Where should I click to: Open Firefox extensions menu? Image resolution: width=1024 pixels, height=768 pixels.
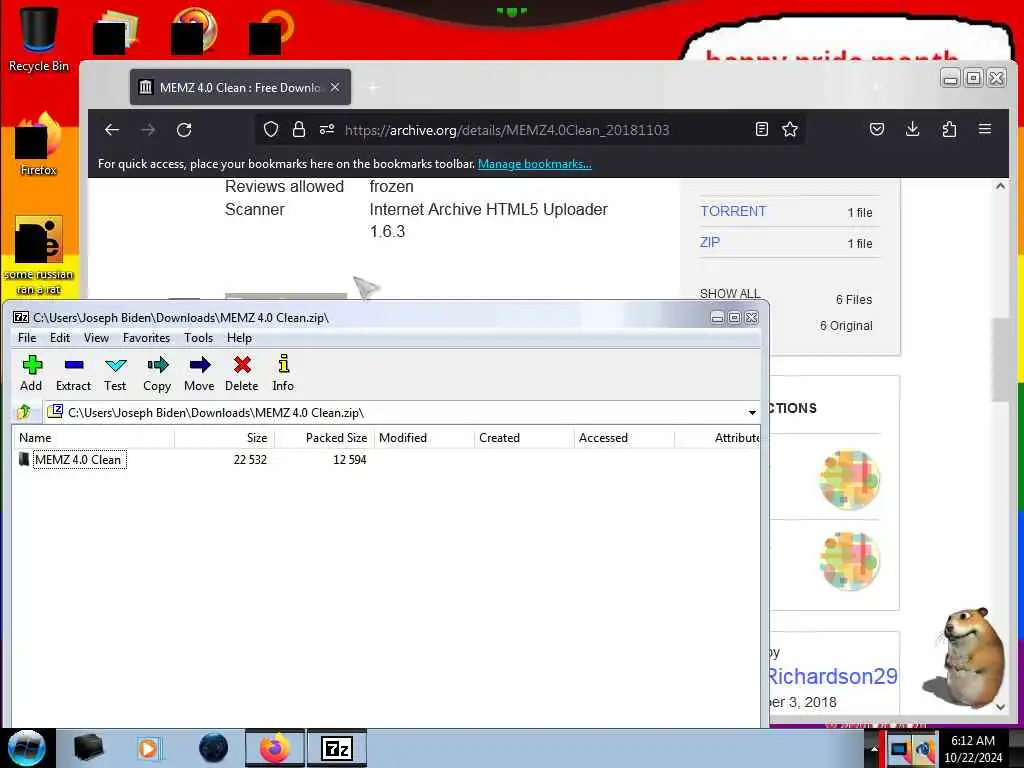pos(949,129)
